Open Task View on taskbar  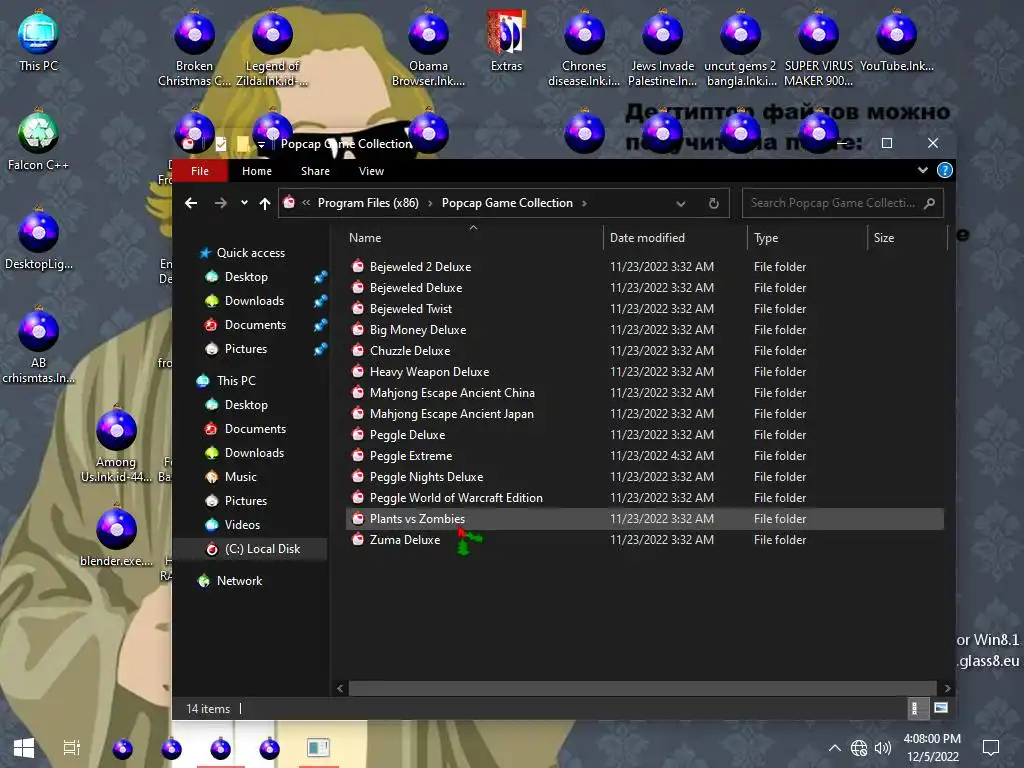(x=71, y=748)
